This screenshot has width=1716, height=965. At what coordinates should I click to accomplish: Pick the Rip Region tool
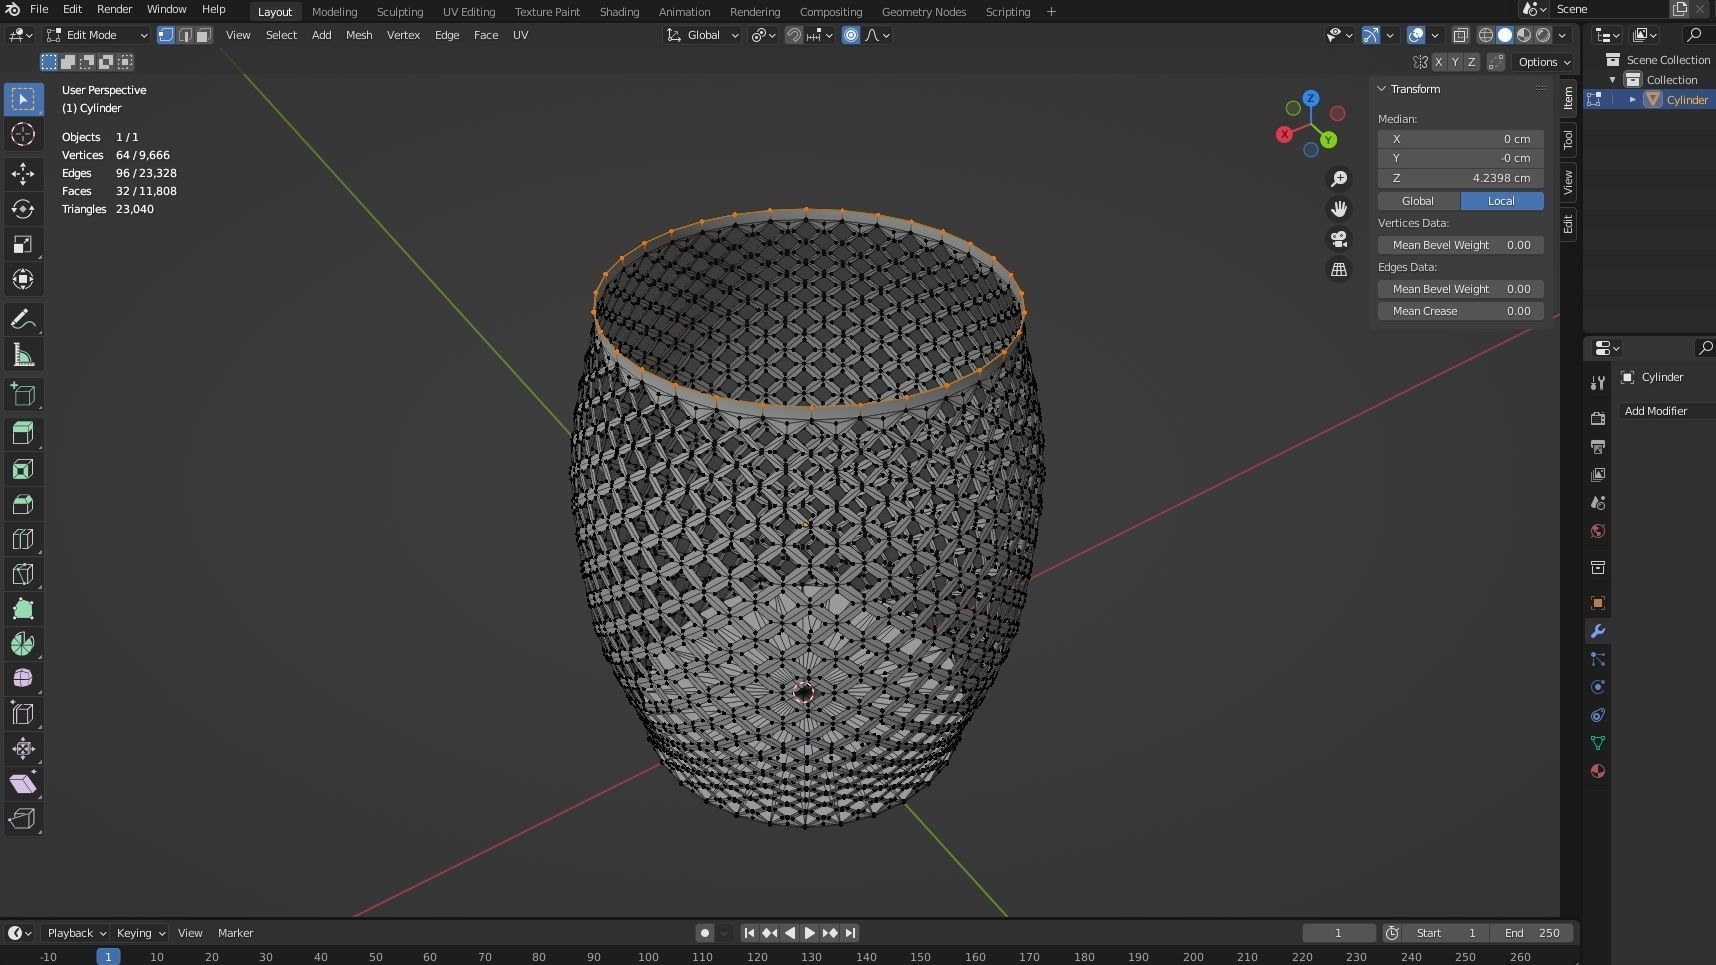click(x=23, y=819)
